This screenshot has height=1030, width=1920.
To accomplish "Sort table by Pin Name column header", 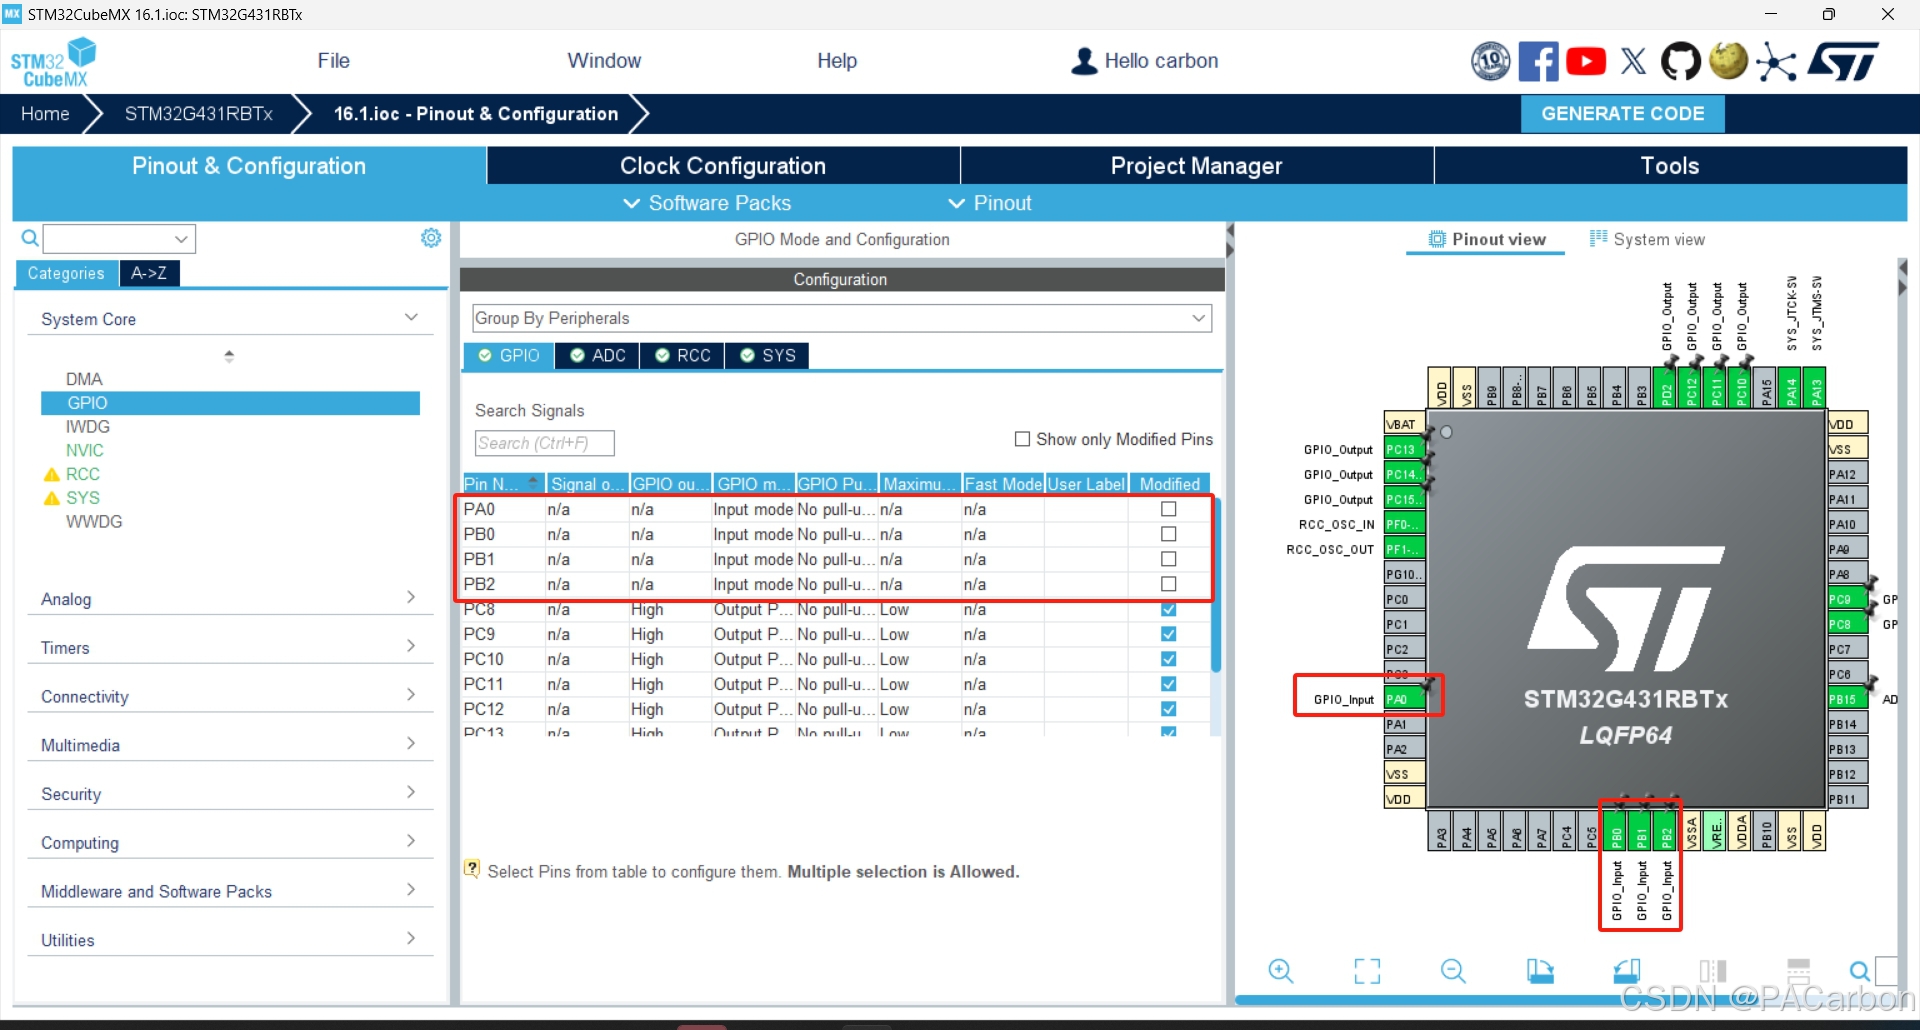I will coord(503,484).
